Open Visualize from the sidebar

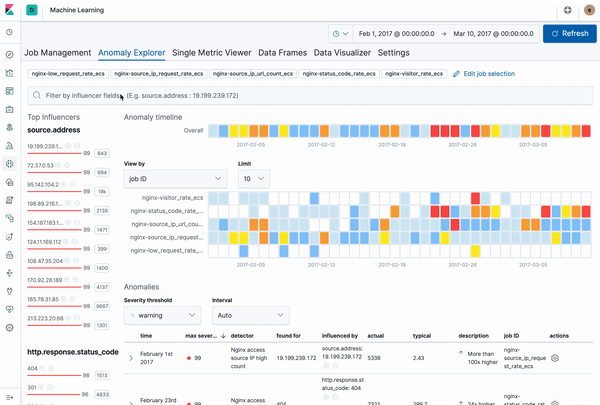point(10,73)
